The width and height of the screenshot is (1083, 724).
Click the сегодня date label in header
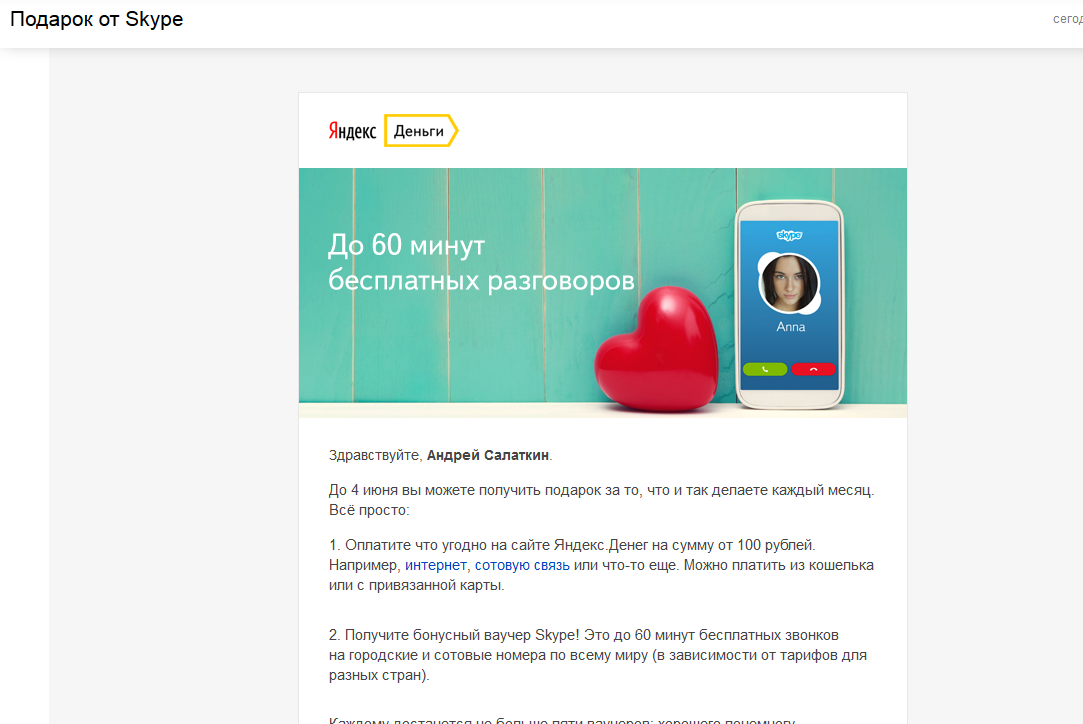point(1067,19)
